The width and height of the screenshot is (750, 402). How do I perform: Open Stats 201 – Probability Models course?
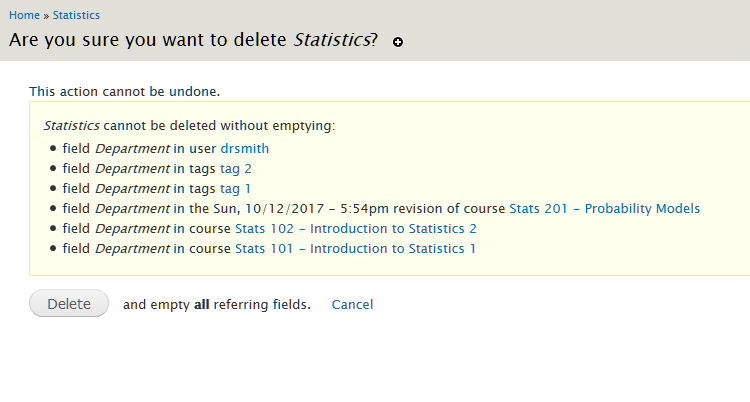coord(604,208)
